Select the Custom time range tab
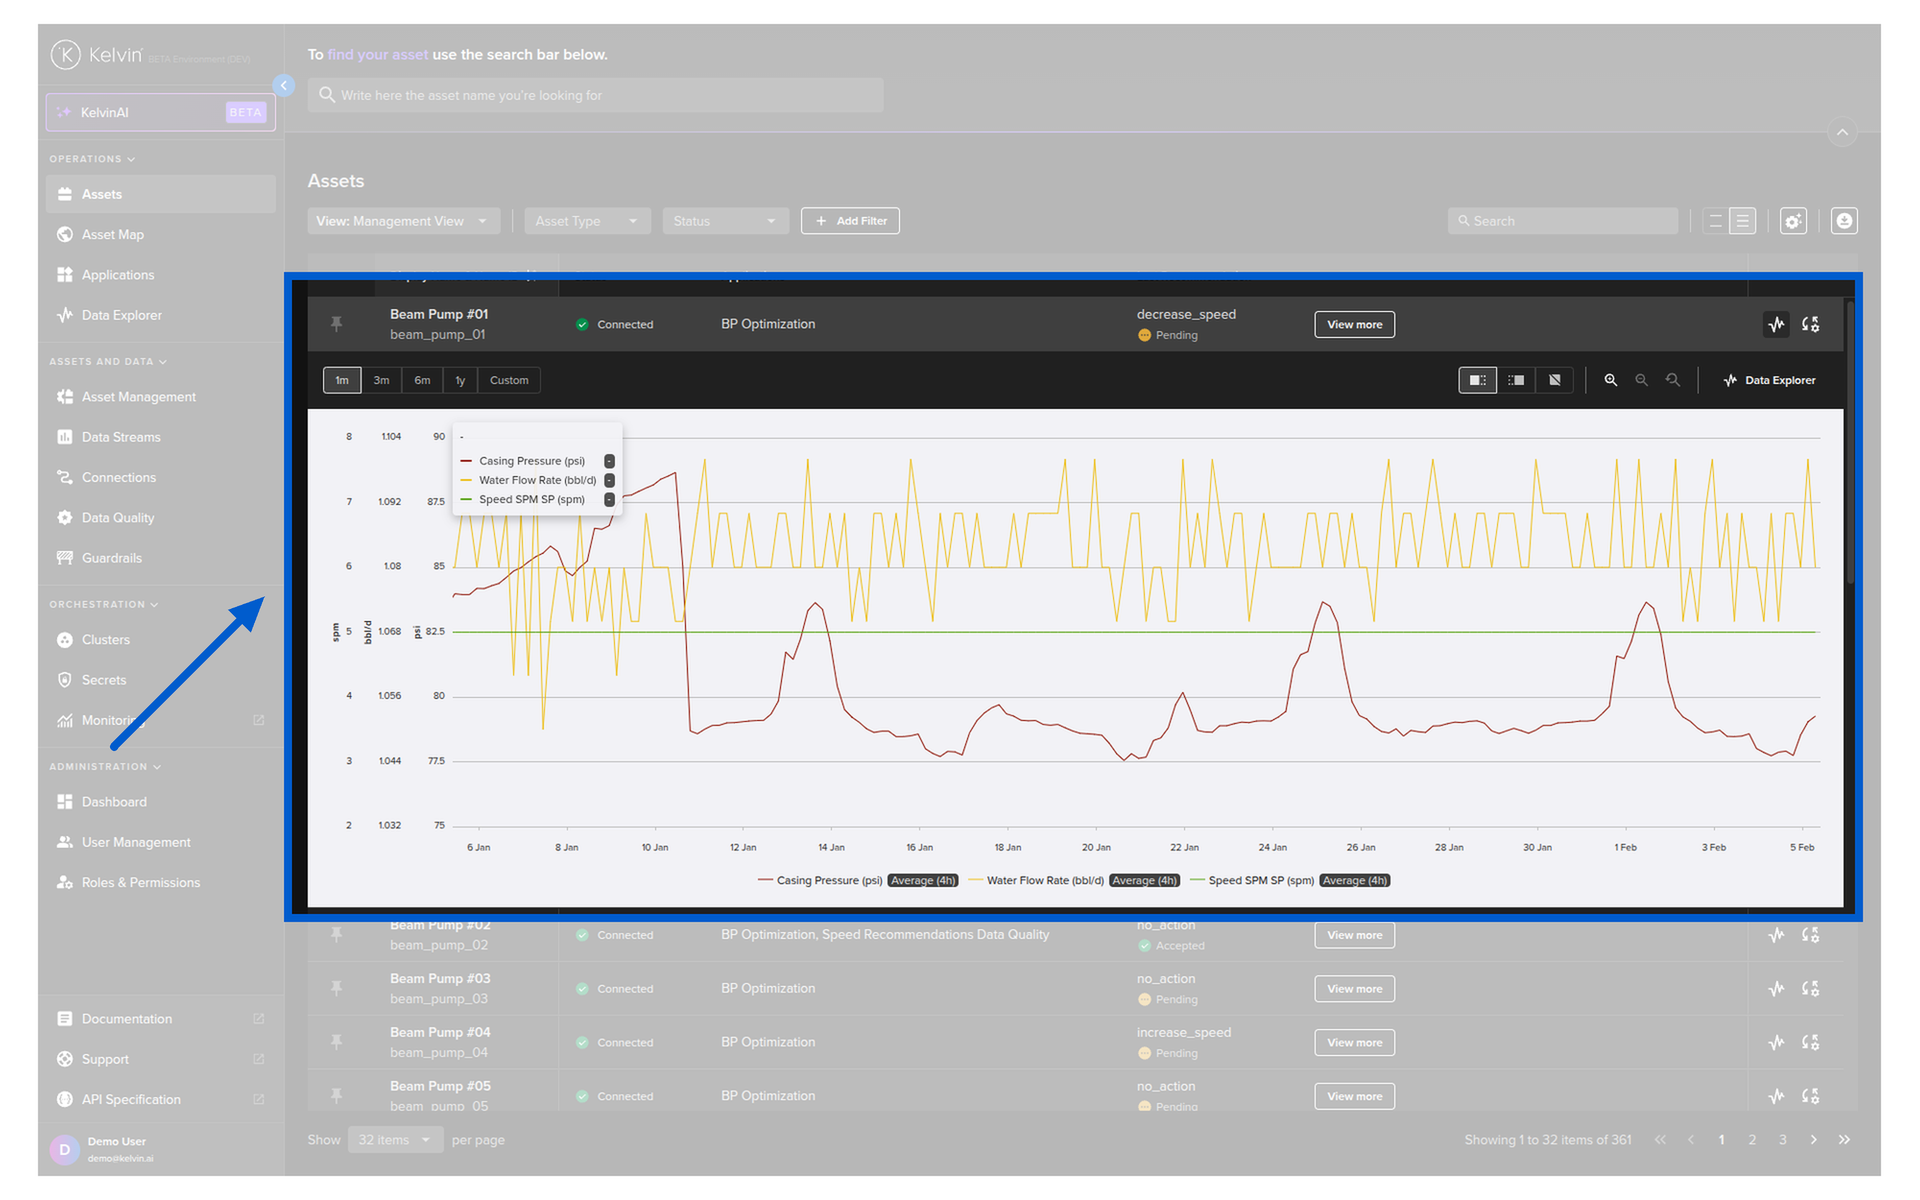Image resolution: width=1920 pixels, height=1200 pixels. tap(509, 380)
